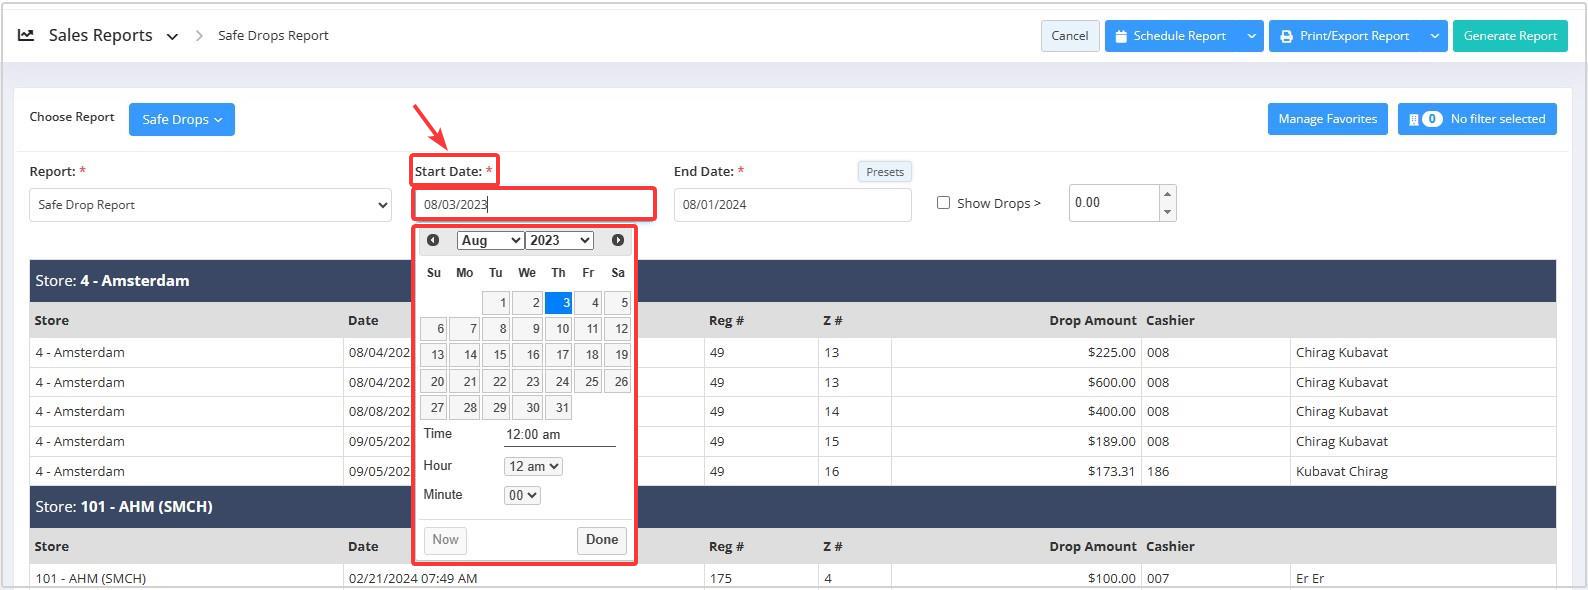Open the year dropdown showing 2023
Image resolution: width=1588 pixels, height=590 pixels.
point(560,240)
